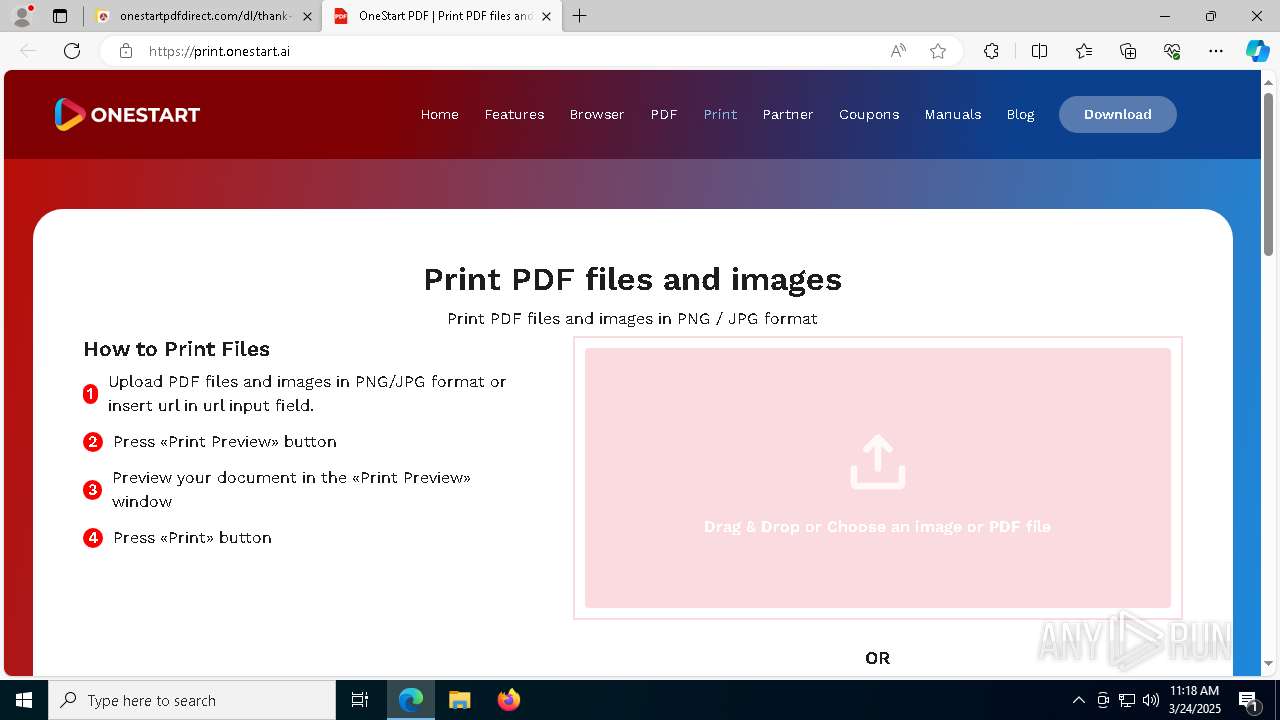Click the scrollbar down arrow
The image size is (1280, 720).
tap(1269, 663)
